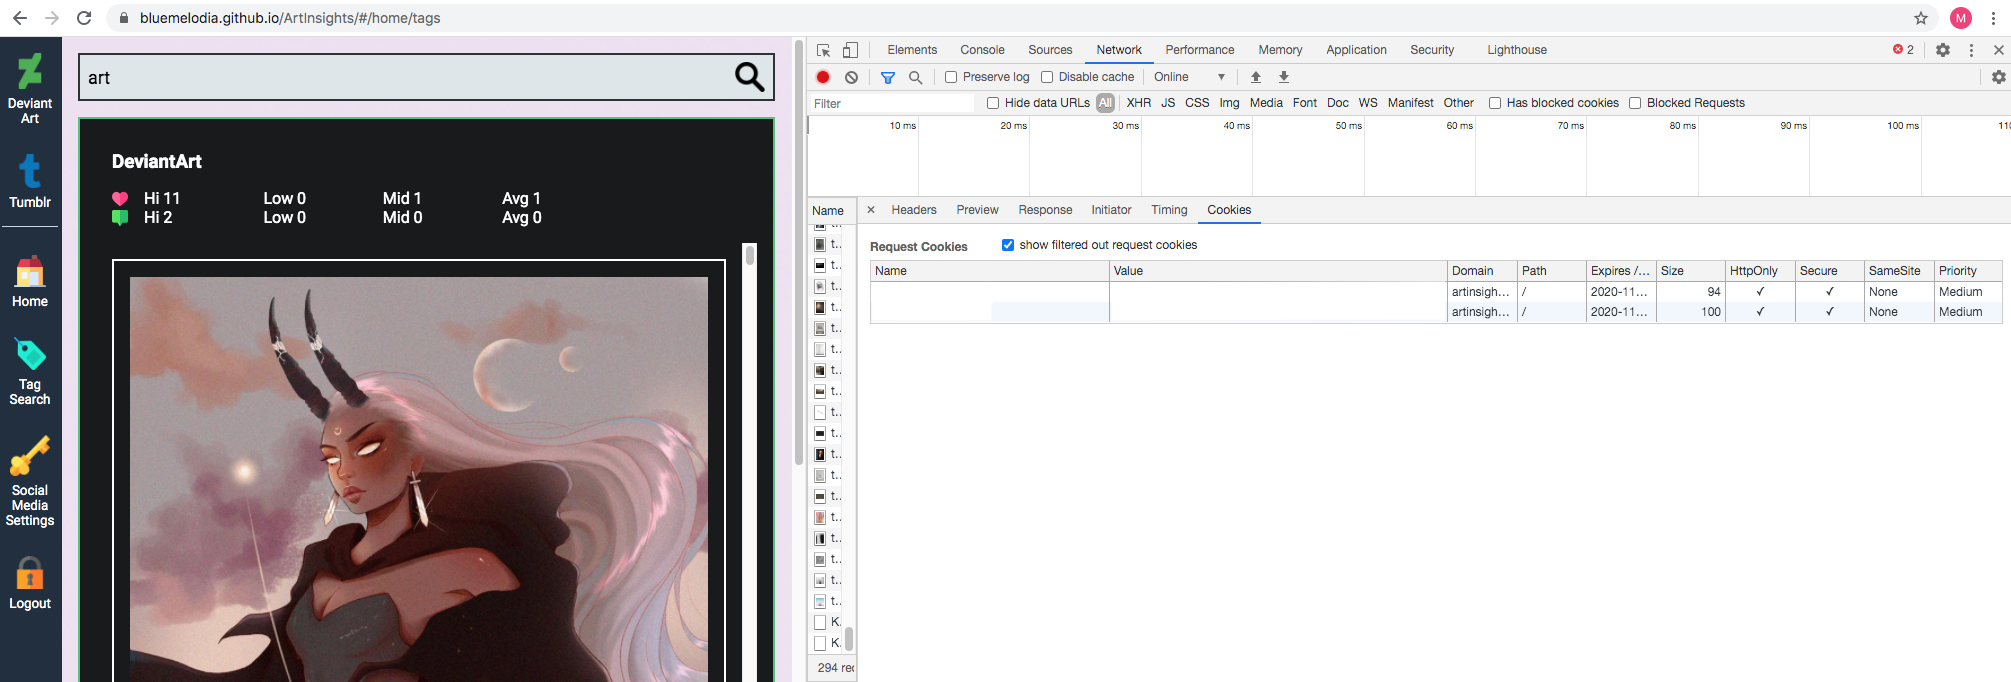Import HAR file upload arrow
The width and height of the screenshot is (2011, 682).
(x=1256, y=77)
